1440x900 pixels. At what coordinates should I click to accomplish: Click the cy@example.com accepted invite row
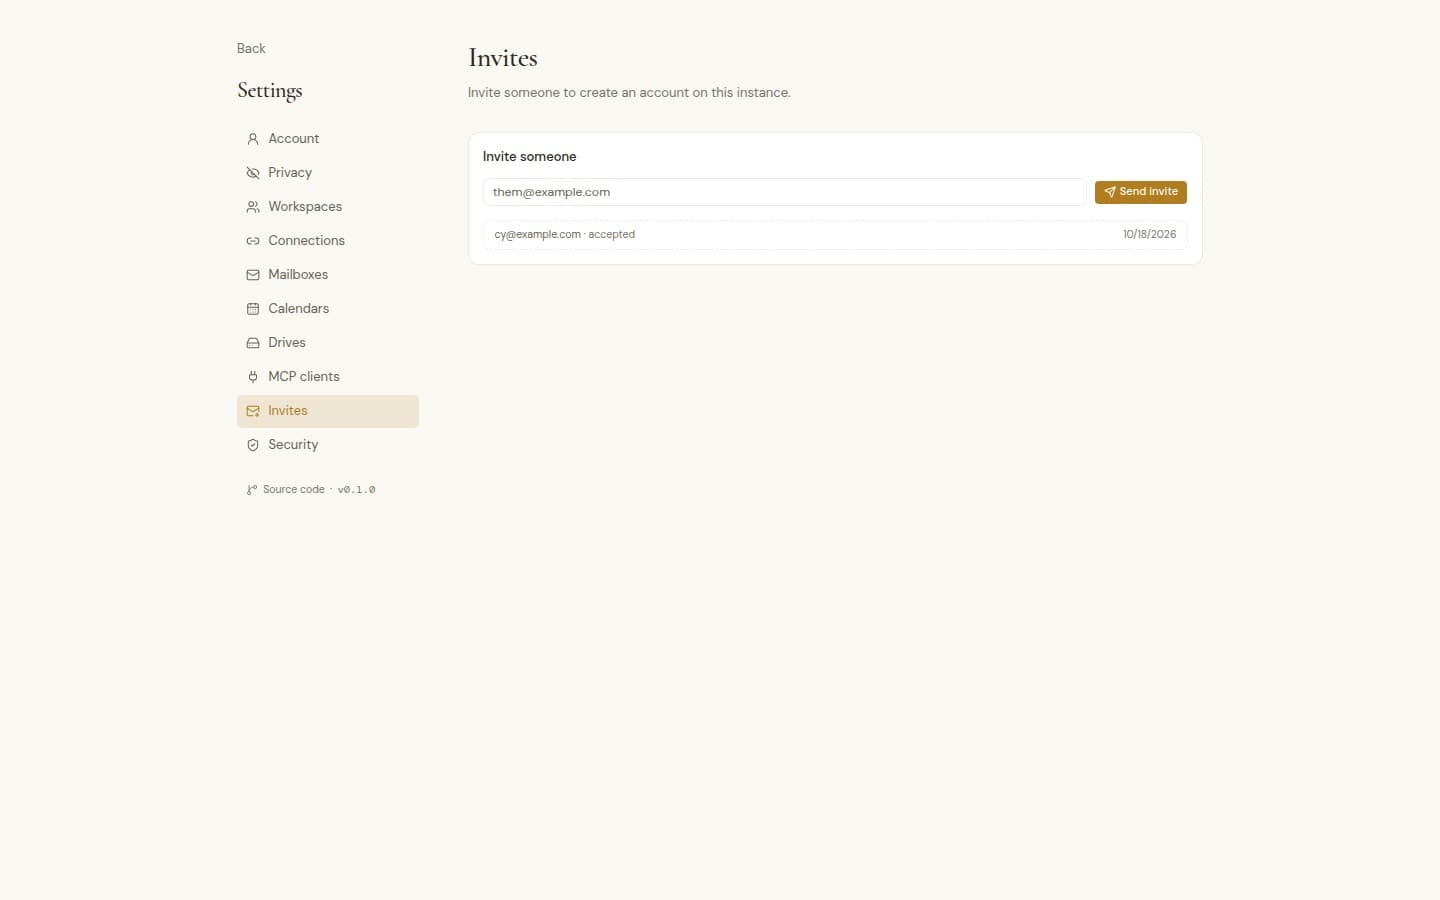[835, 235]
